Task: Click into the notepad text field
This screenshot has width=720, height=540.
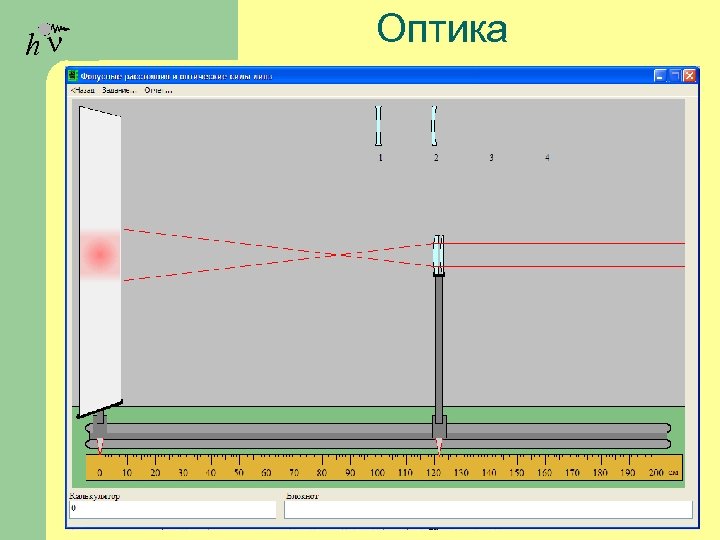Action: tap(488, 509)
